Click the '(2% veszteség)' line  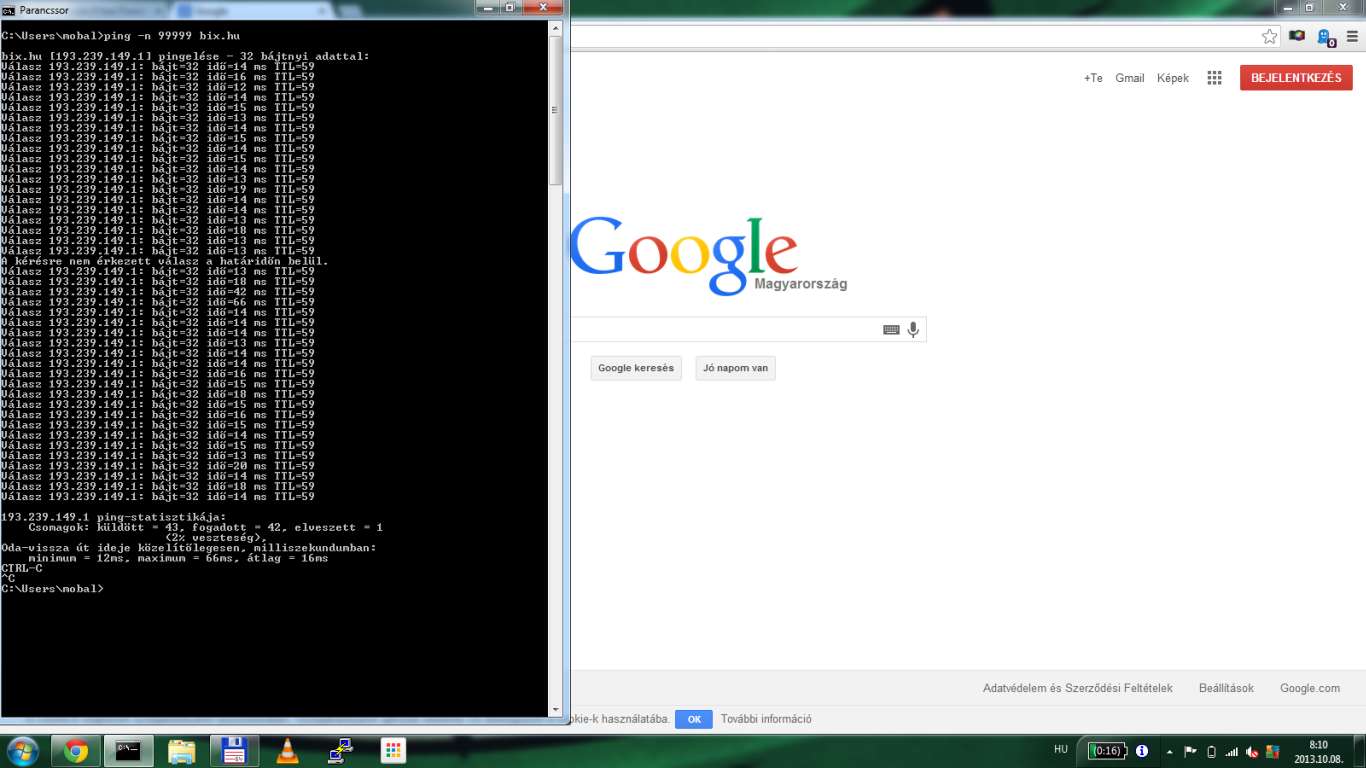point(215,538)
